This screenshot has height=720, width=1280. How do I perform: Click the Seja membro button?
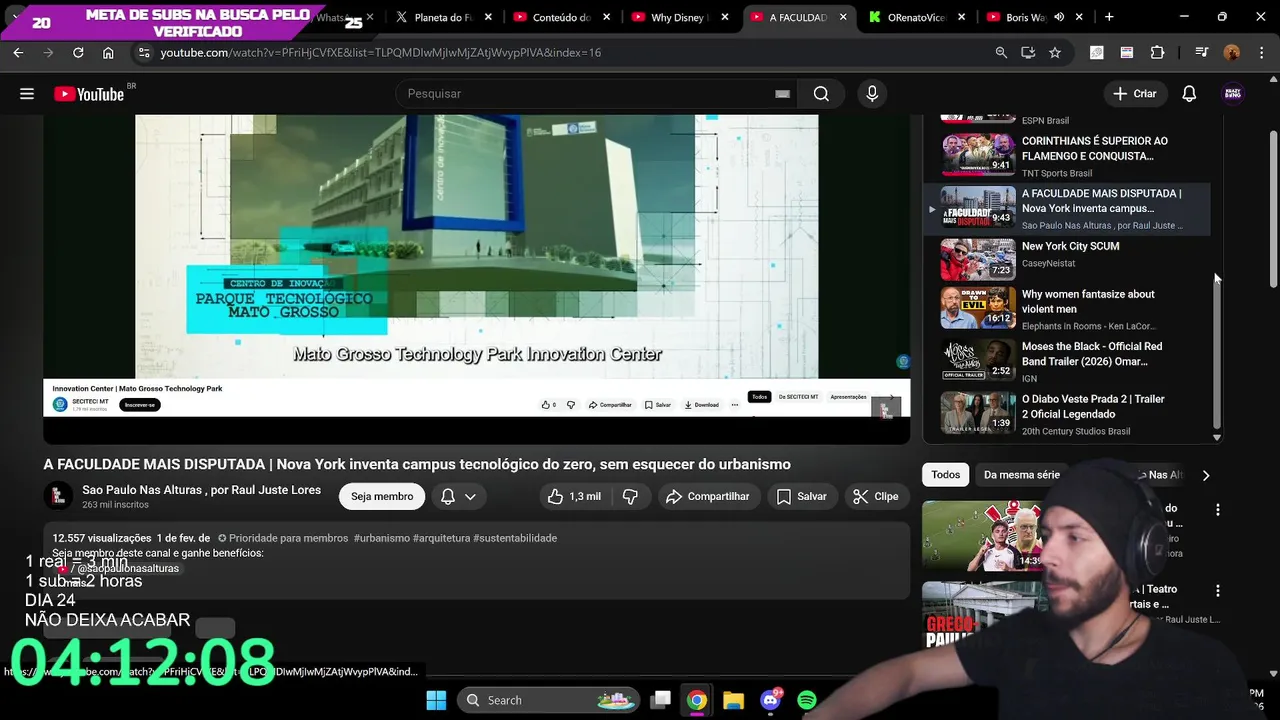(382, 496)
